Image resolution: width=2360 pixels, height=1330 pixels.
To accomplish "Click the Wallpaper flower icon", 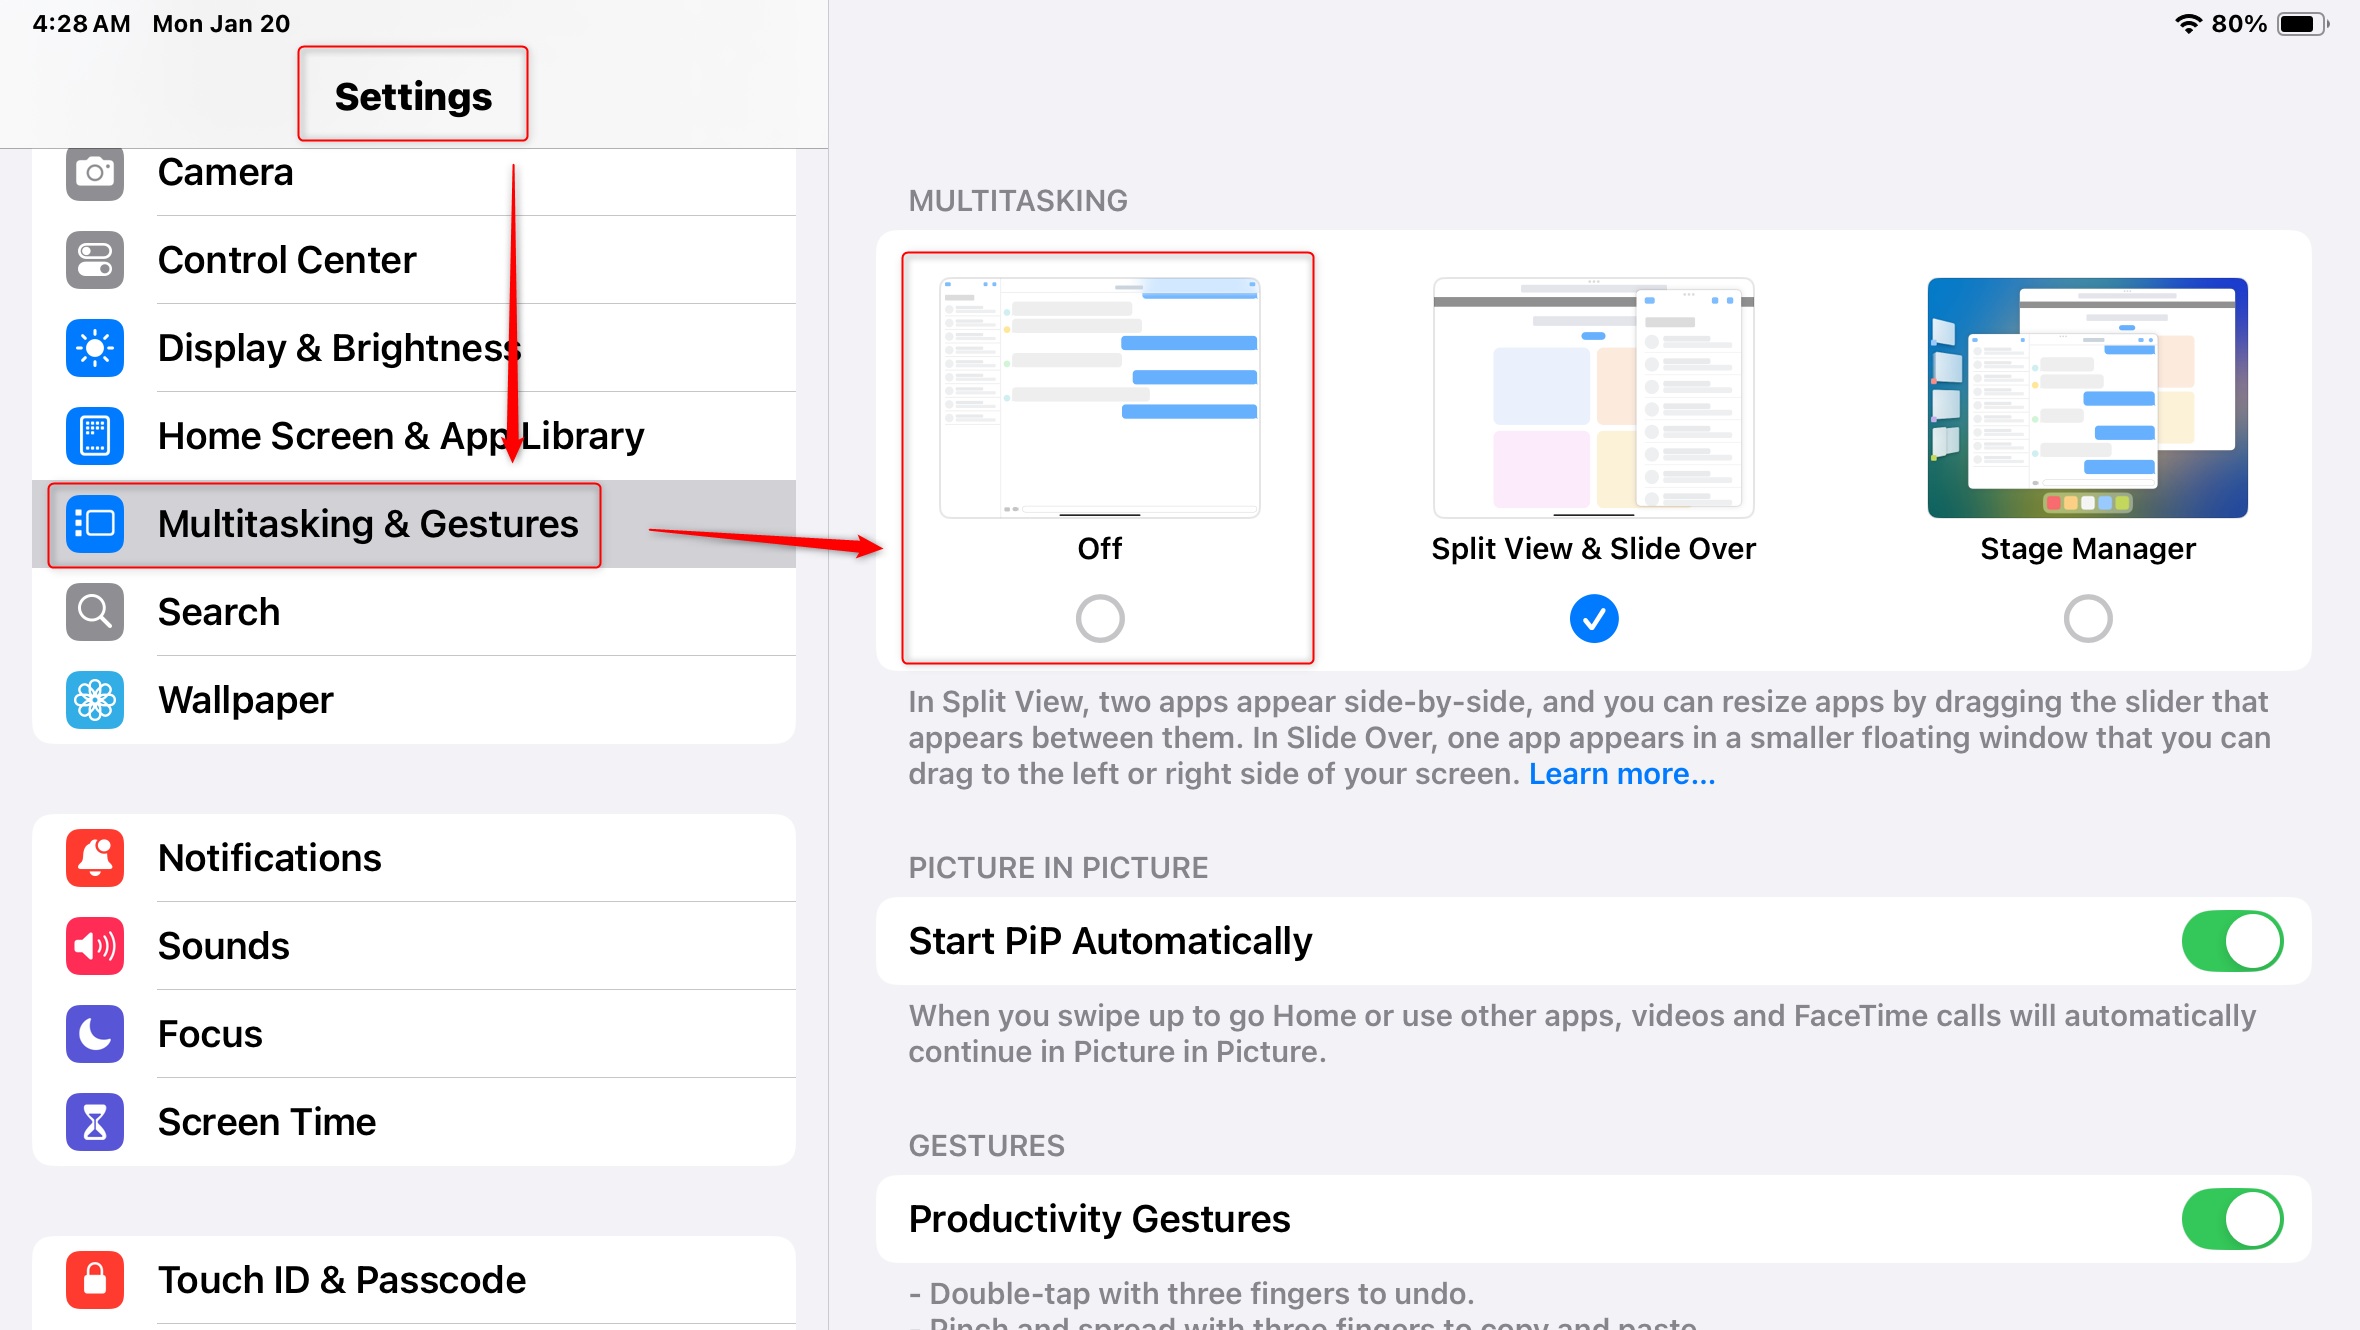I will (x=94, y=699).
